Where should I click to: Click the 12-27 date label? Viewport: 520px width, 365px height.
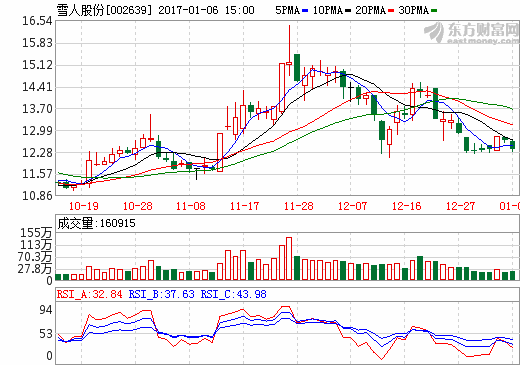point(460,206)
